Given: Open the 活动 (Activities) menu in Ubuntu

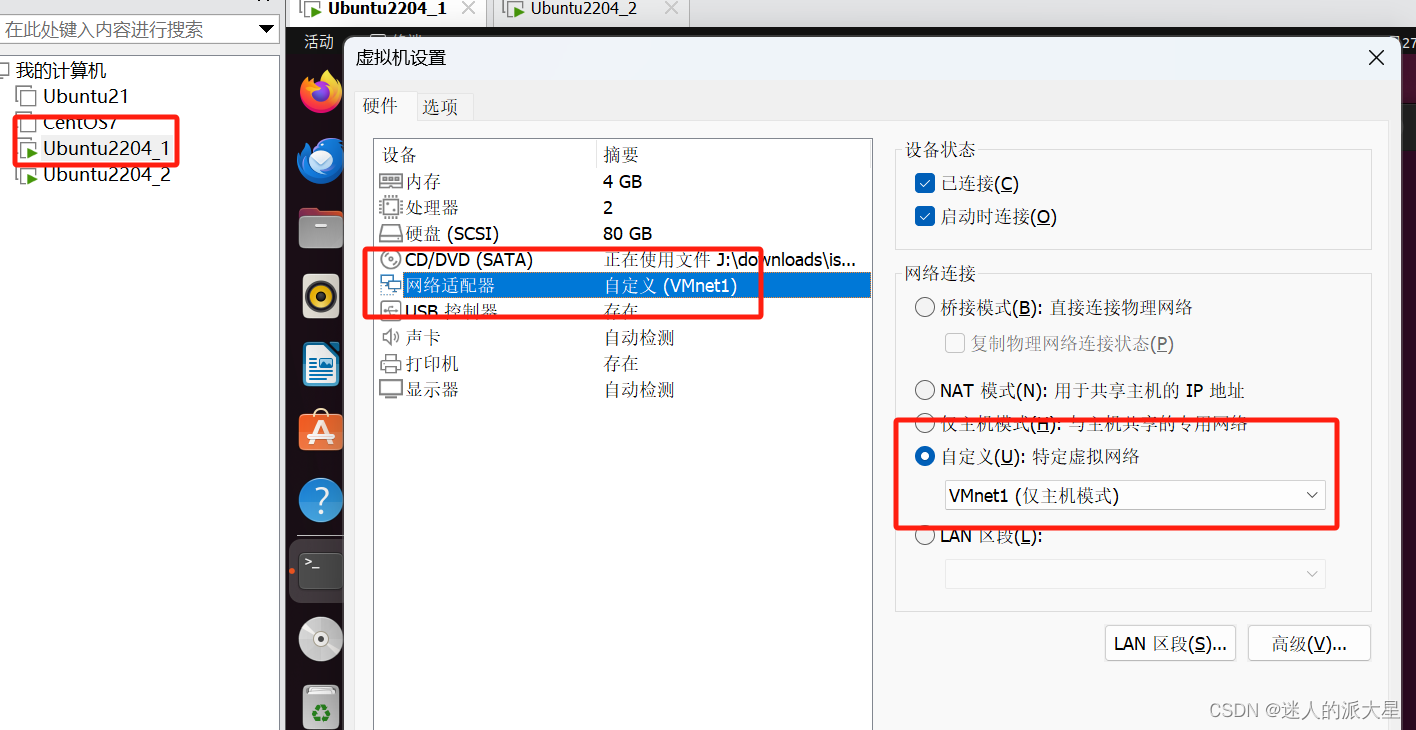Looking at the screenshot, I should 319,42.
